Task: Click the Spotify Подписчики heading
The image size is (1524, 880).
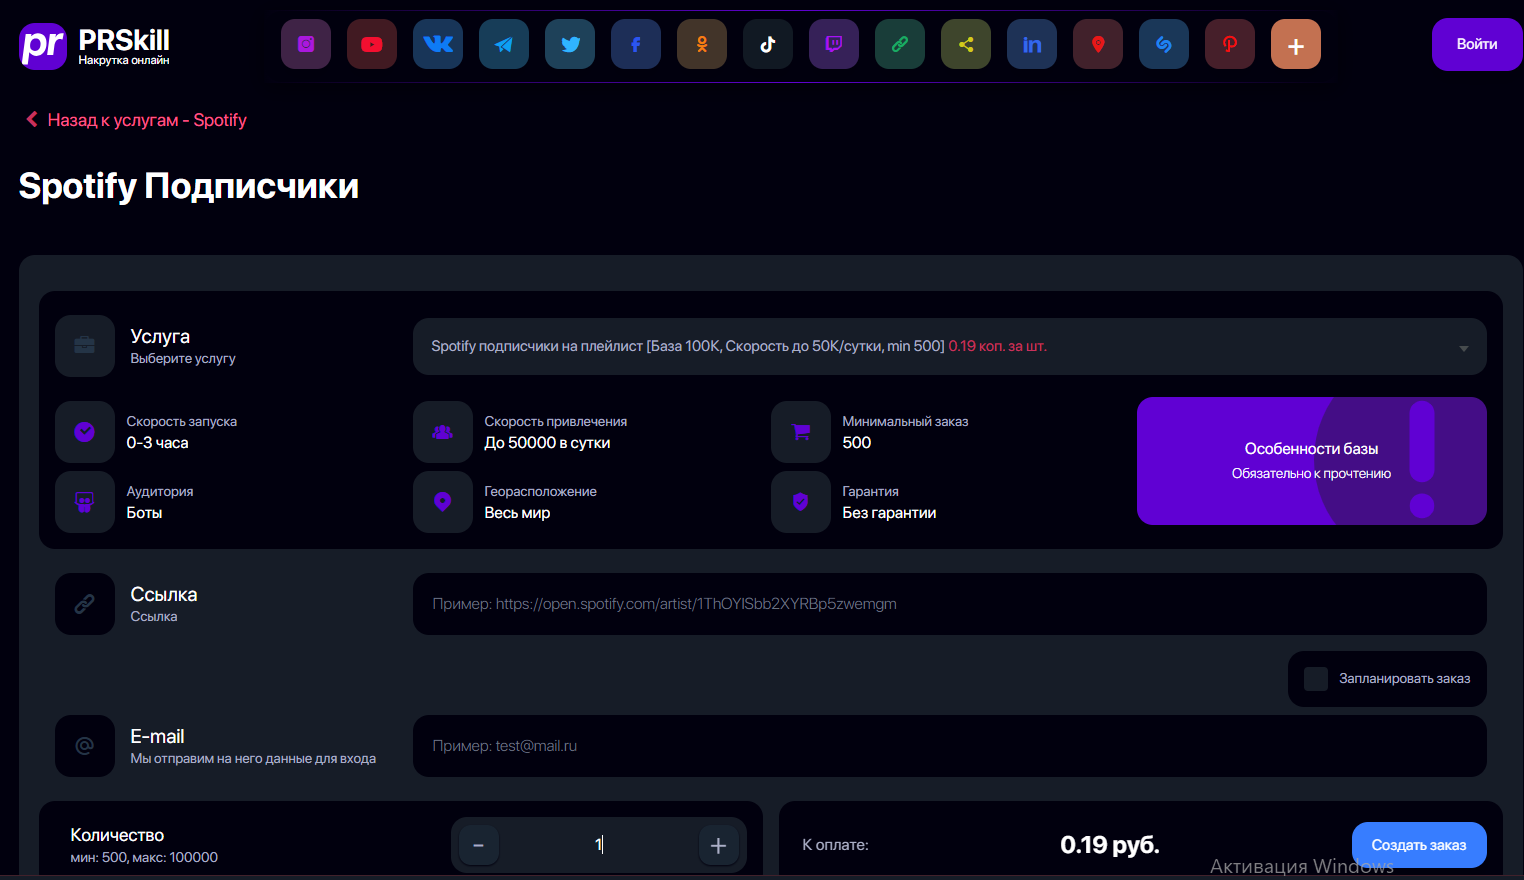Action: coord(189,186)
